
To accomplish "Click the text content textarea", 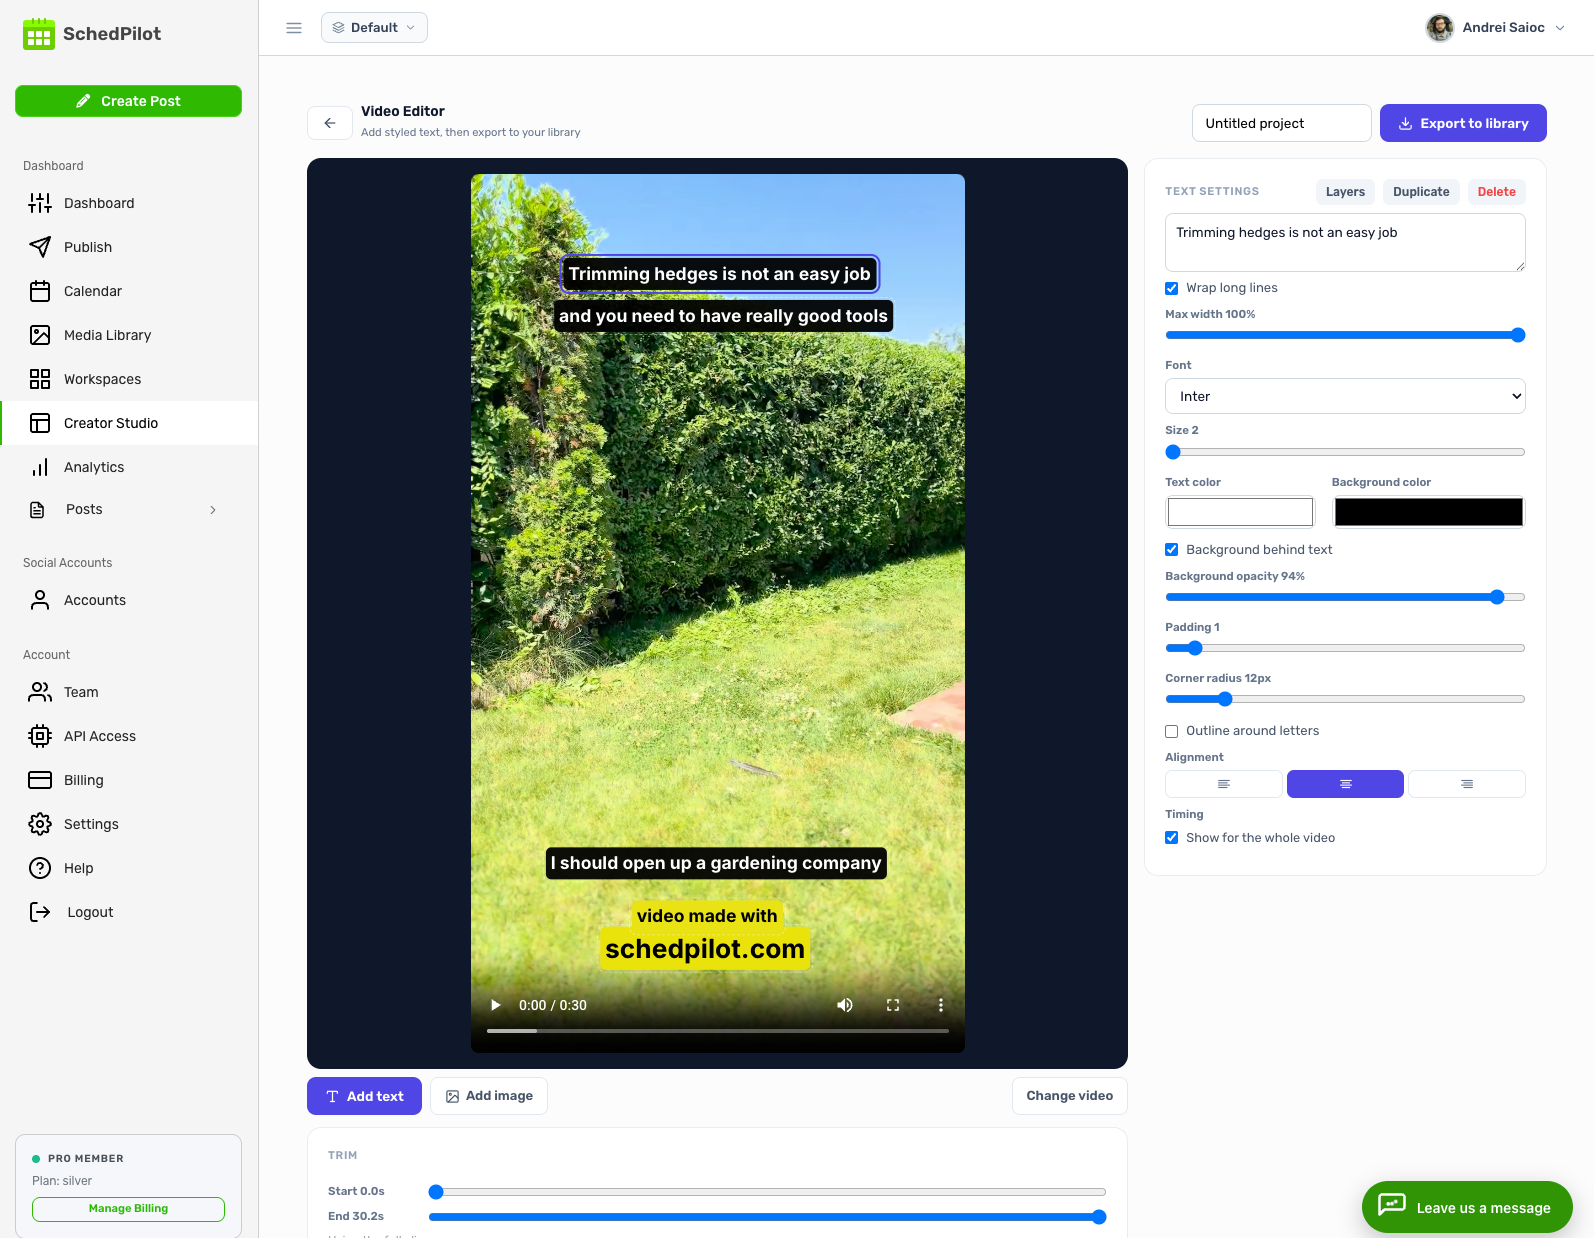I will pyautogui.click(x=1345, y=242).
